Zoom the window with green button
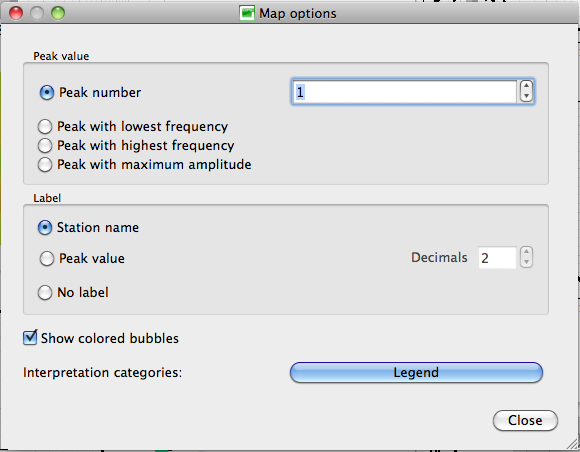The width and height of the screenshot is (580, 452). (58, 13)
